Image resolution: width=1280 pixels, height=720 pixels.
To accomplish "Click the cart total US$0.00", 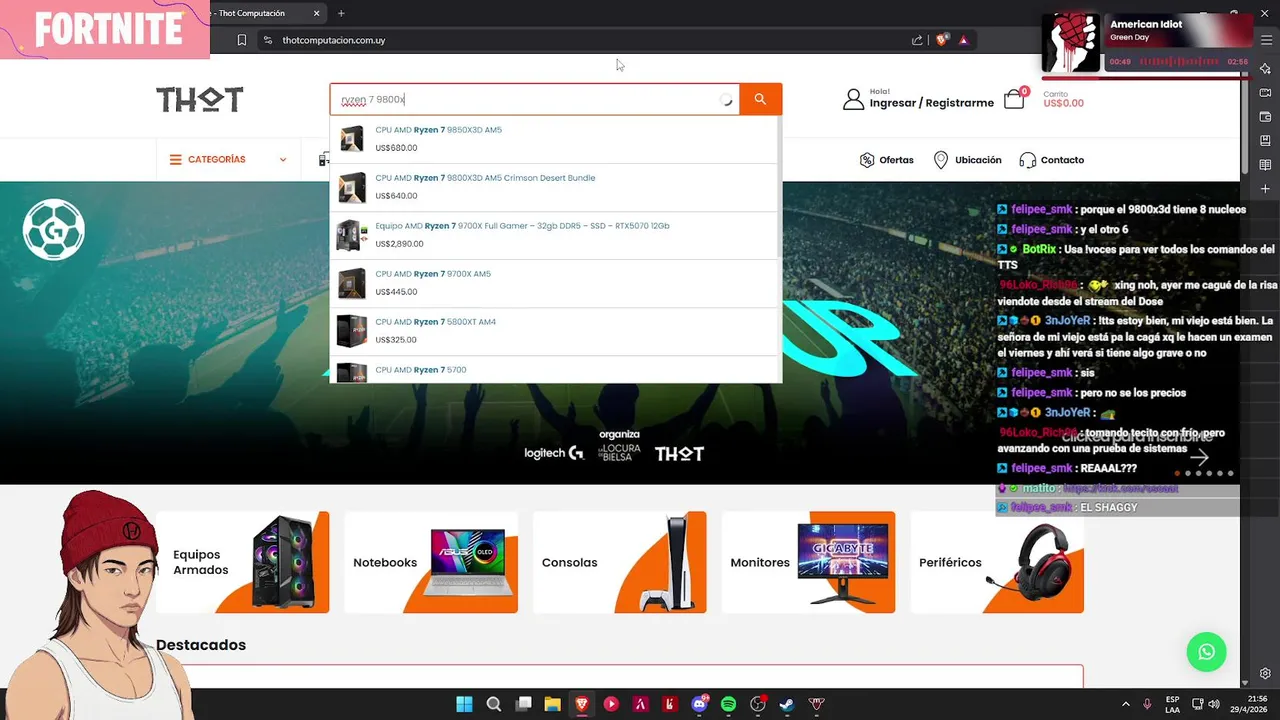I will click(1063, 103).
